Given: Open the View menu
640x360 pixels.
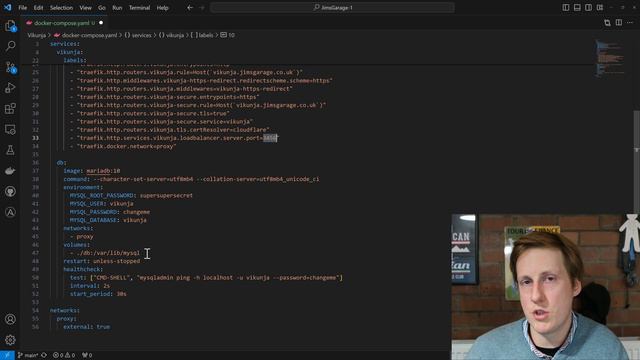Looking at the screenshot, I should pyautogui.click(x=85, y=7).
